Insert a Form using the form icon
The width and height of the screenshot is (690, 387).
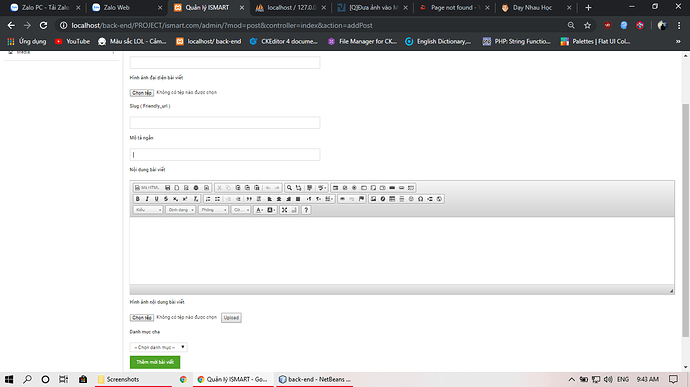335,188
